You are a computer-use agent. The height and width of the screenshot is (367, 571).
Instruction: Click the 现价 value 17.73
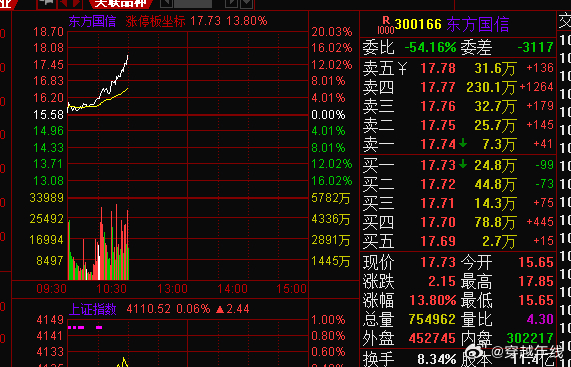[438, 262]
